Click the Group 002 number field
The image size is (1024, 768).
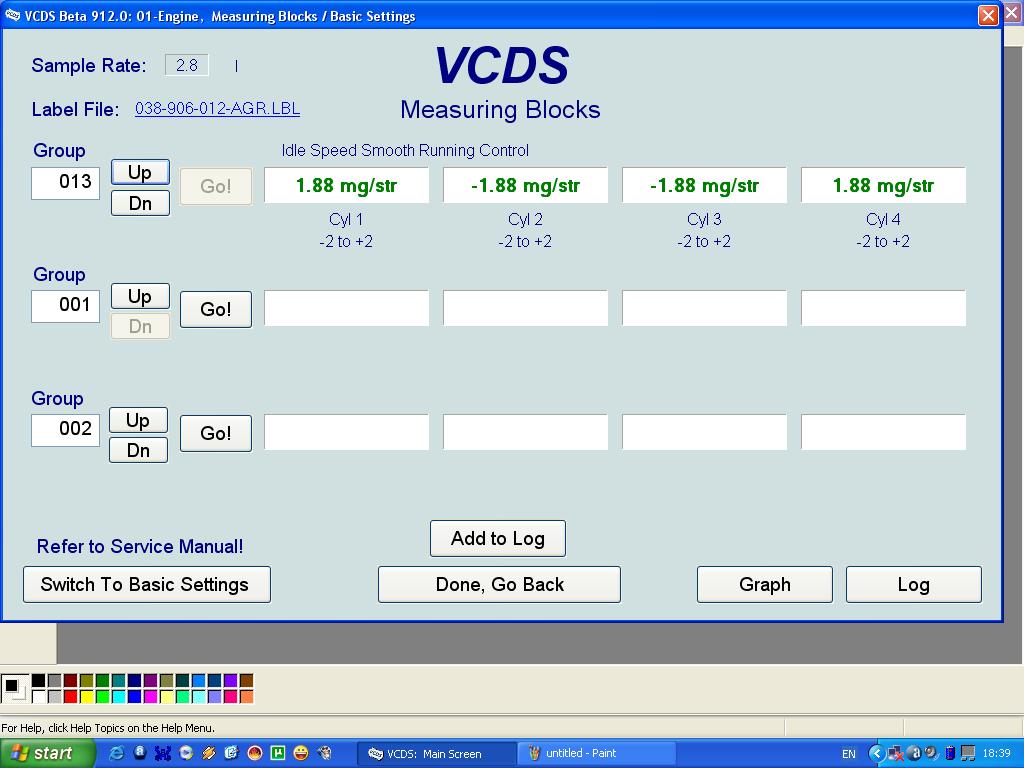[65, 430]
